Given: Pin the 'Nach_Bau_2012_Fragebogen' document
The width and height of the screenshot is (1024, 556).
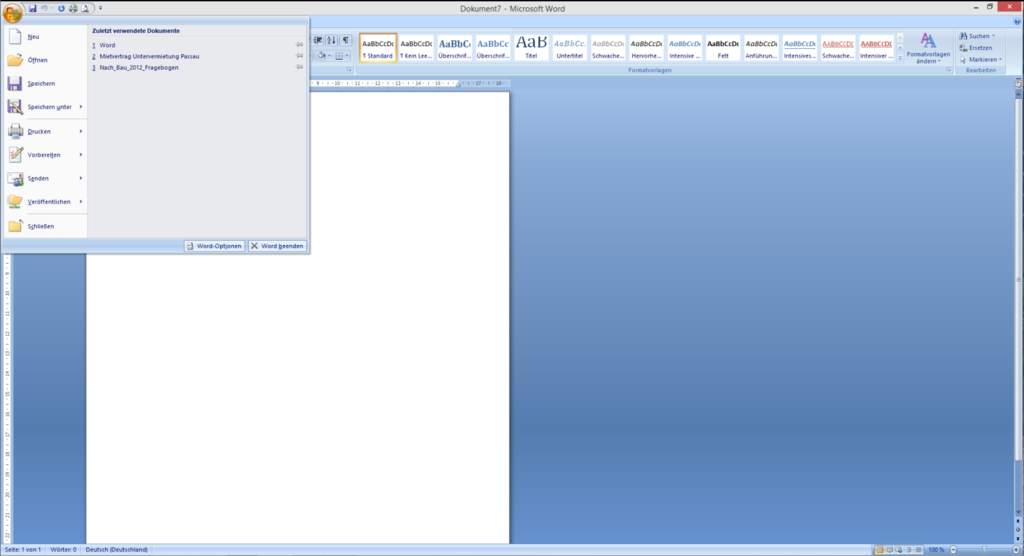Looking at the screenshot, I should (x=299, y=67).
